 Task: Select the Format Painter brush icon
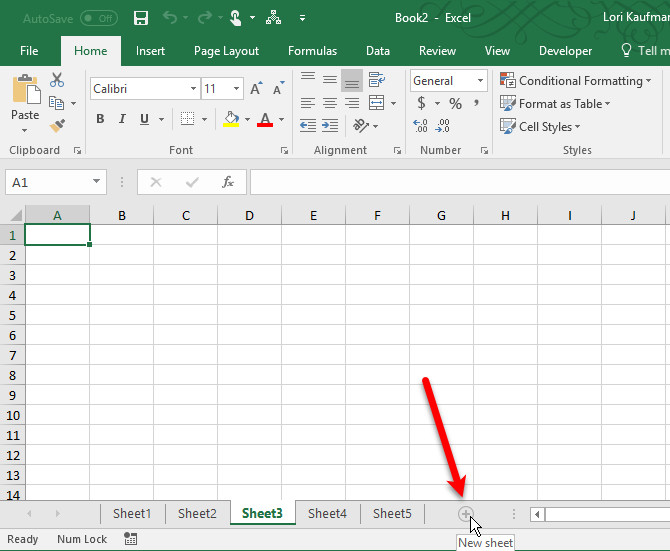57,126
